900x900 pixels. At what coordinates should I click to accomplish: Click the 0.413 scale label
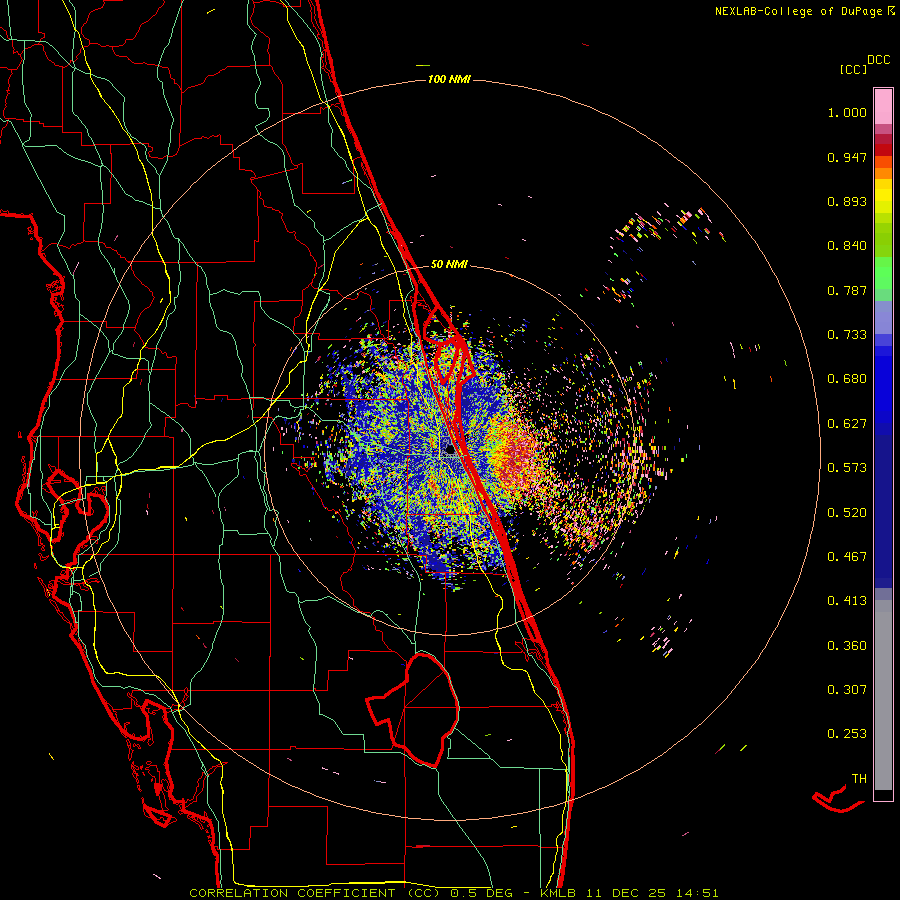847,601
